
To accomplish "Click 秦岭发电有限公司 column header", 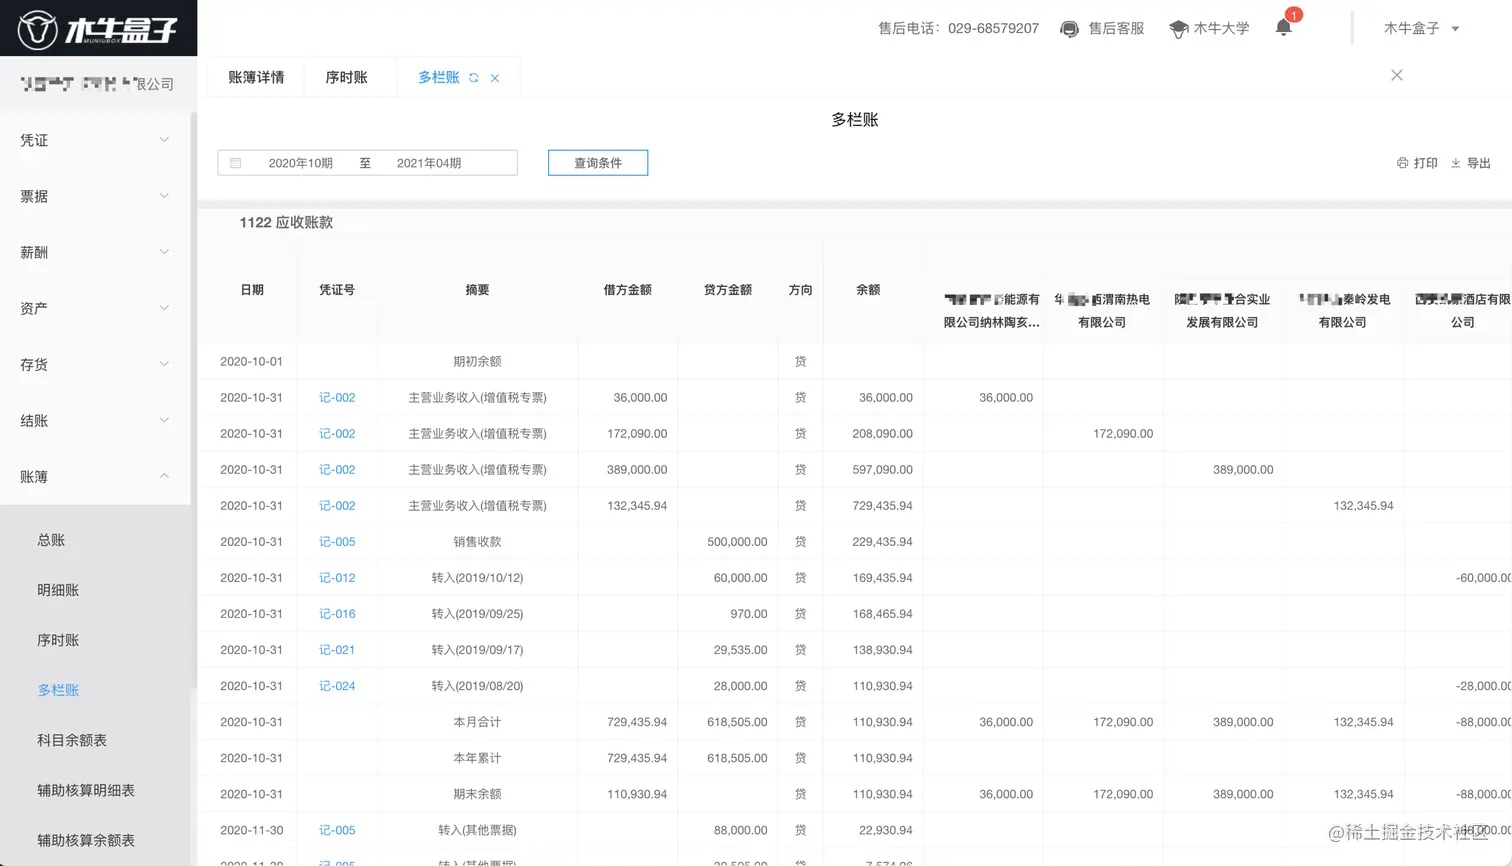I will click(x=1343, y=311).
